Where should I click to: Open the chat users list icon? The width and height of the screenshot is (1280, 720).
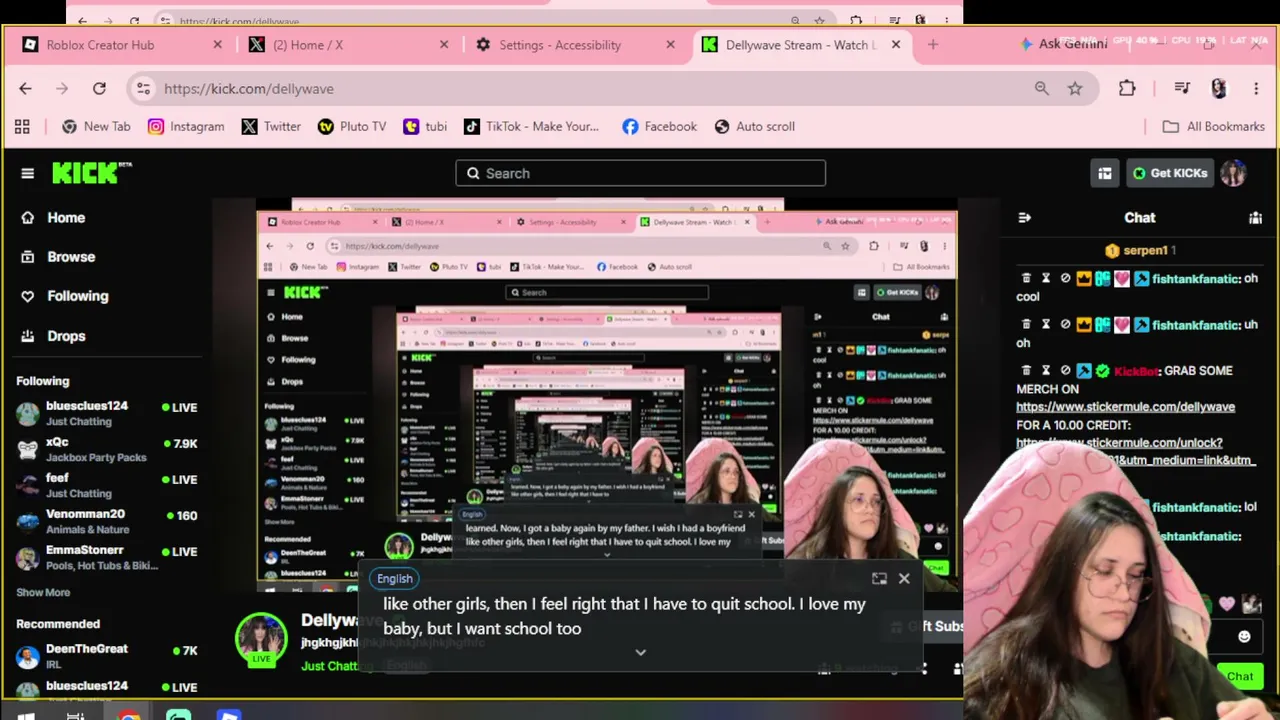pyautogui.click(x=1255, y=217)
